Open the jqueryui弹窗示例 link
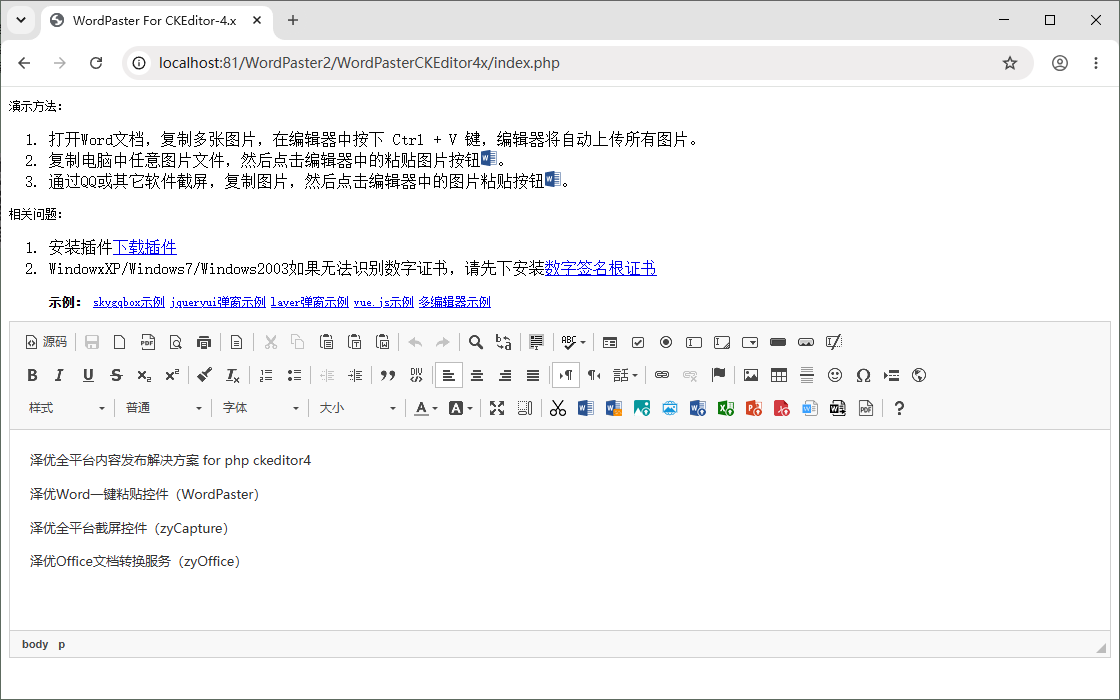The image size is (1120, 700). click(218, 302)
